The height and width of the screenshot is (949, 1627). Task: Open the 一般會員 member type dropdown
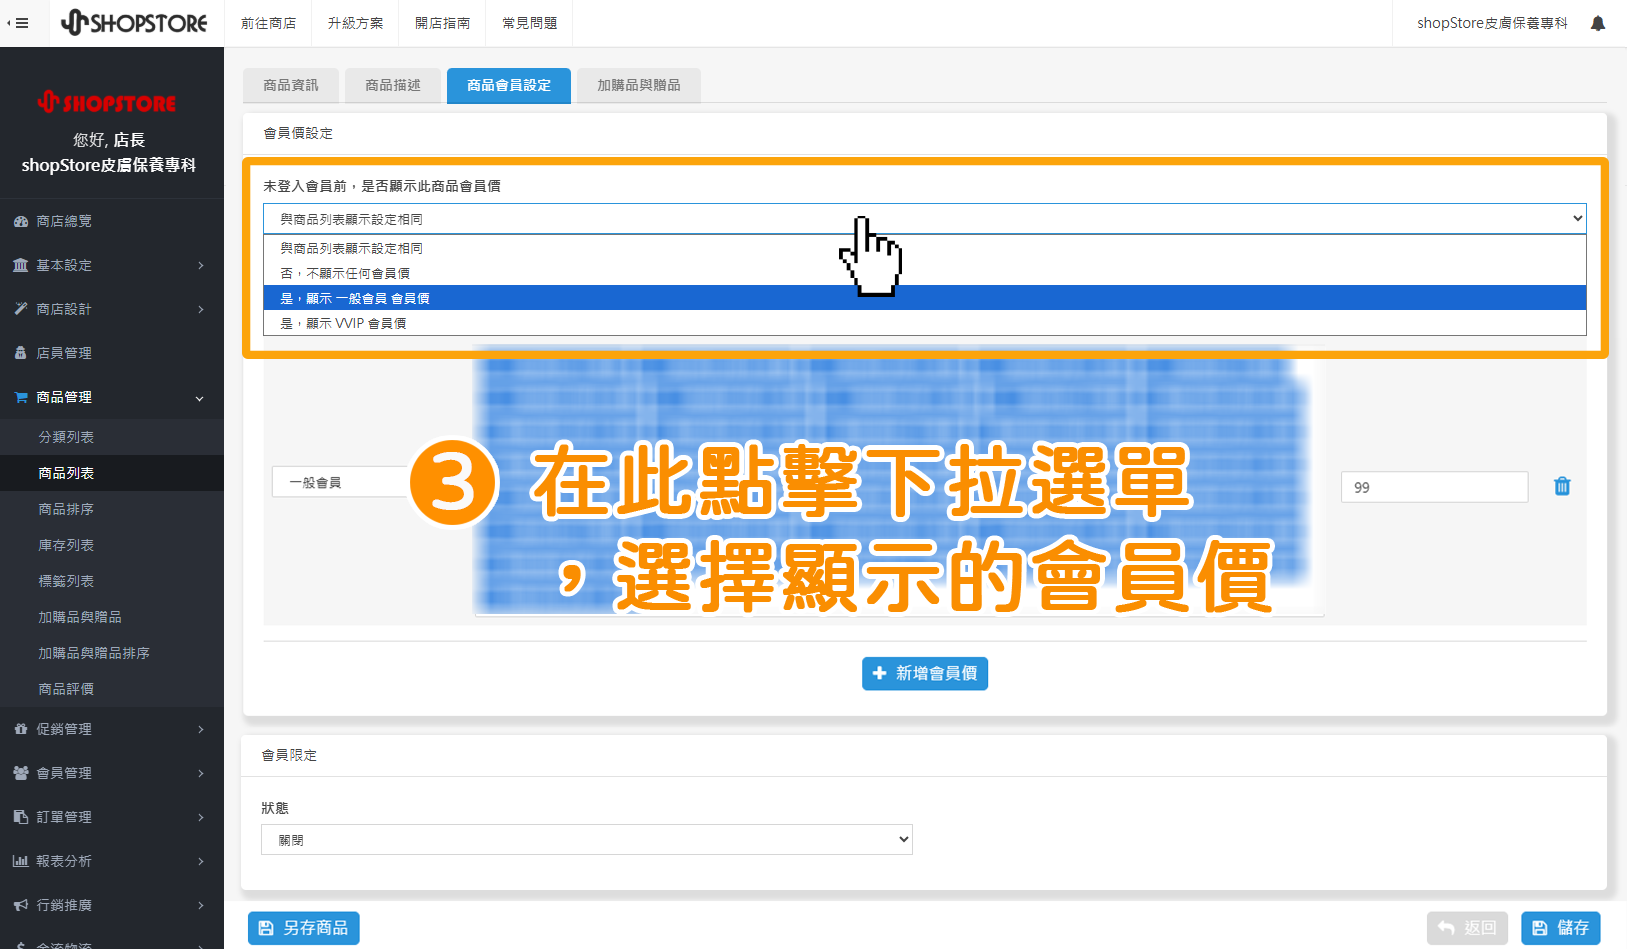pos(340,481)
